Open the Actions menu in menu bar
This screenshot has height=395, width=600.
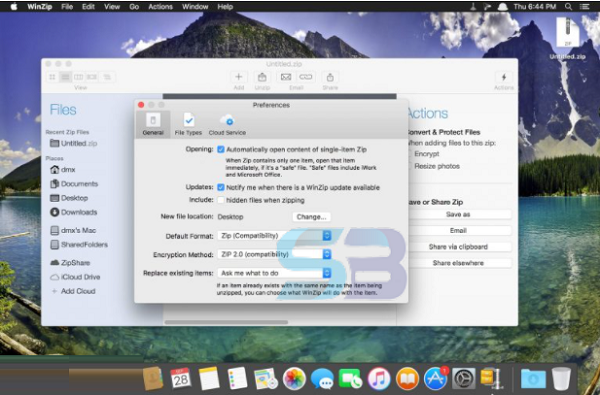160,7
